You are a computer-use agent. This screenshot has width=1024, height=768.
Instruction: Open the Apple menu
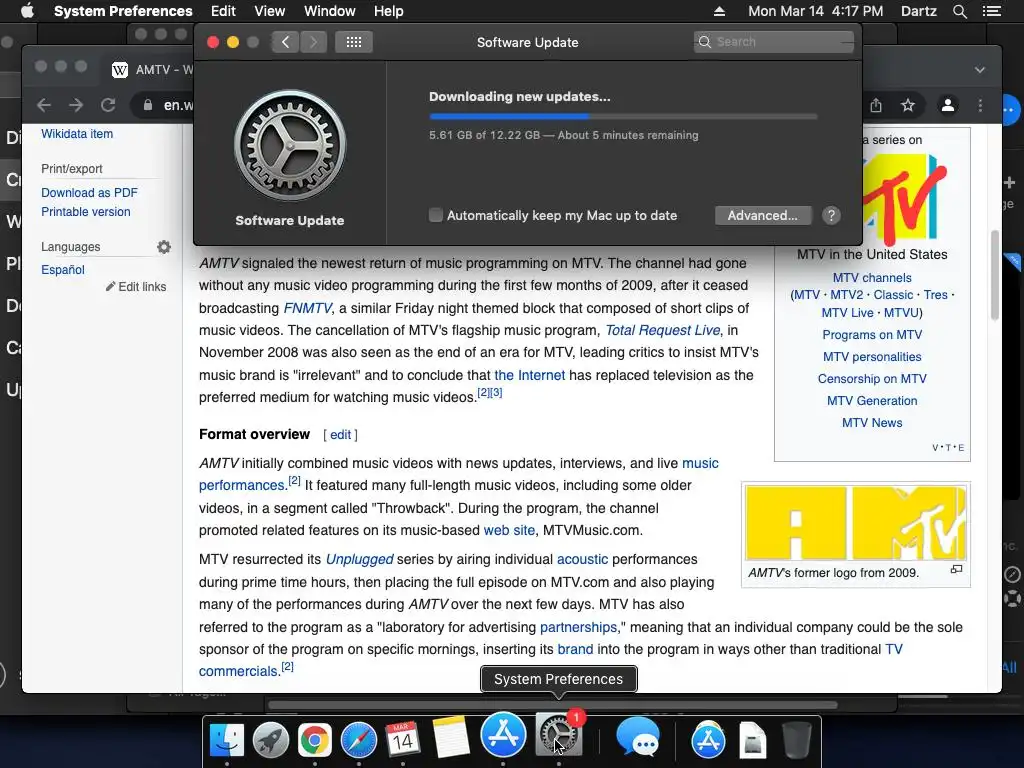[27, 11]
